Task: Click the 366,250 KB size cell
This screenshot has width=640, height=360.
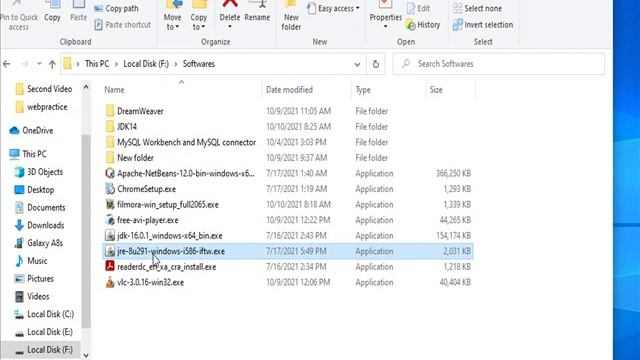Action: pyautogui.click(x=453, y=173)
